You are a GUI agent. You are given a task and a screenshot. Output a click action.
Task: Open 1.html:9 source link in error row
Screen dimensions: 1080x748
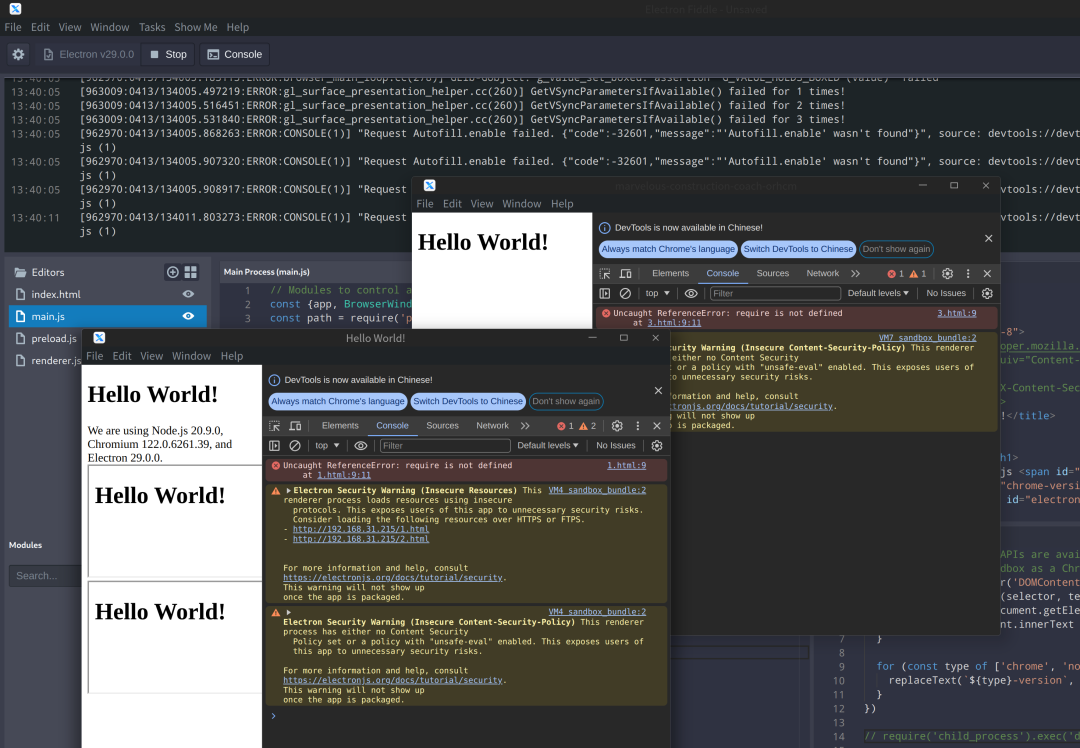(626, 466)
